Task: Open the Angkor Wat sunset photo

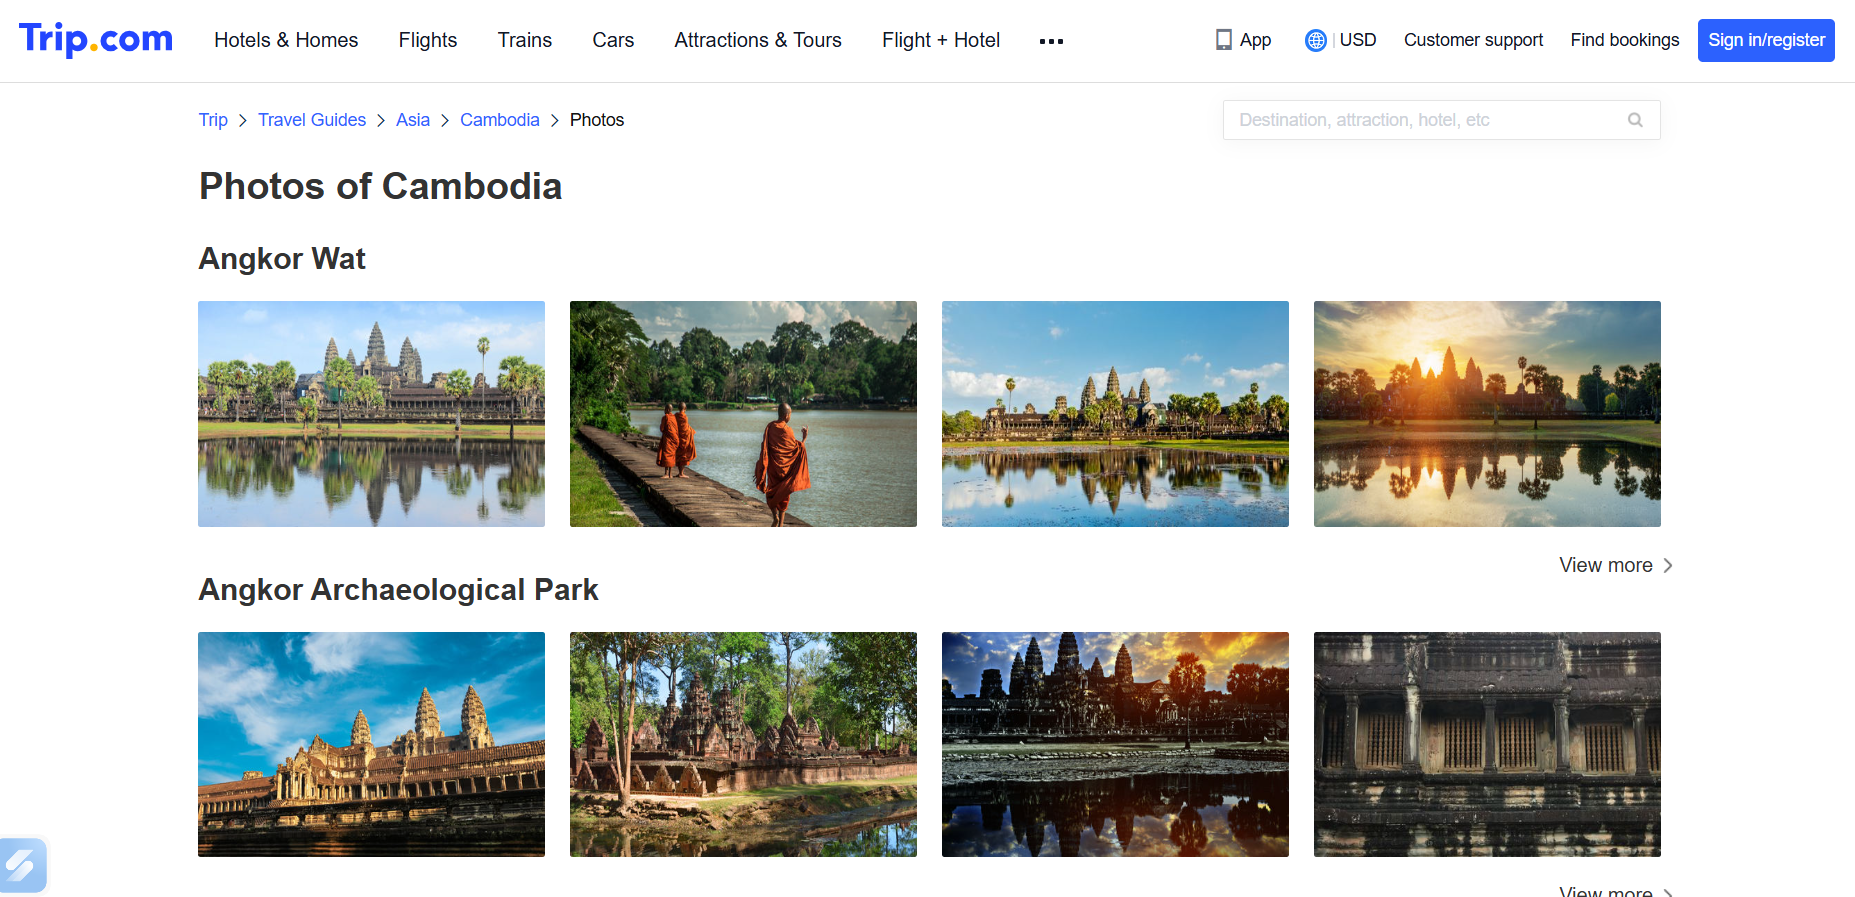Action: coord(1487,414)
